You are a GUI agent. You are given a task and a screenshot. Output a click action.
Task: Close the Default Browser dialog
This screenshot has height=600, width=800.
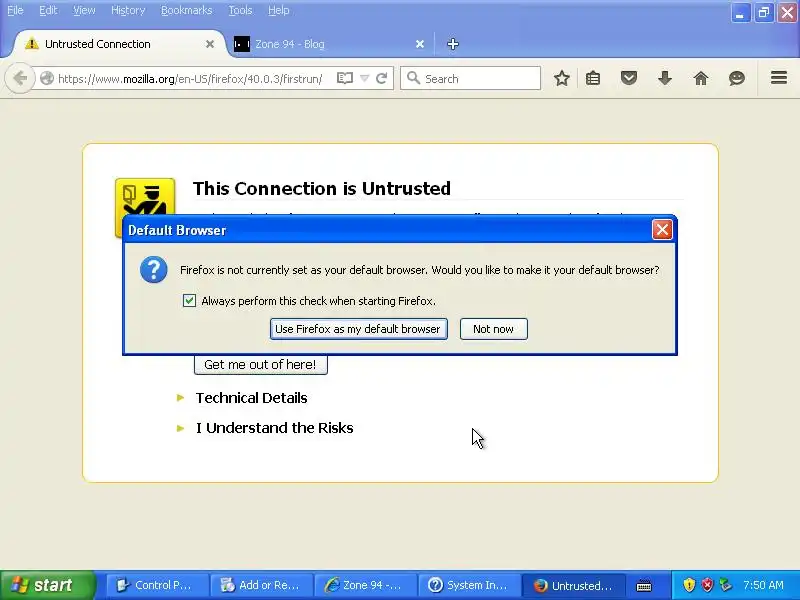(662, 230)
